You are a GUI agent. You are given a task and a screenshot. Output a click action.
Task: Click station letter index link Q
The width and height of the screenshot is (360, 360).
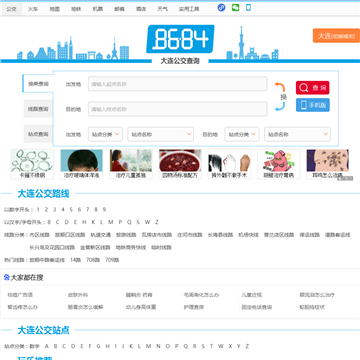186,346
